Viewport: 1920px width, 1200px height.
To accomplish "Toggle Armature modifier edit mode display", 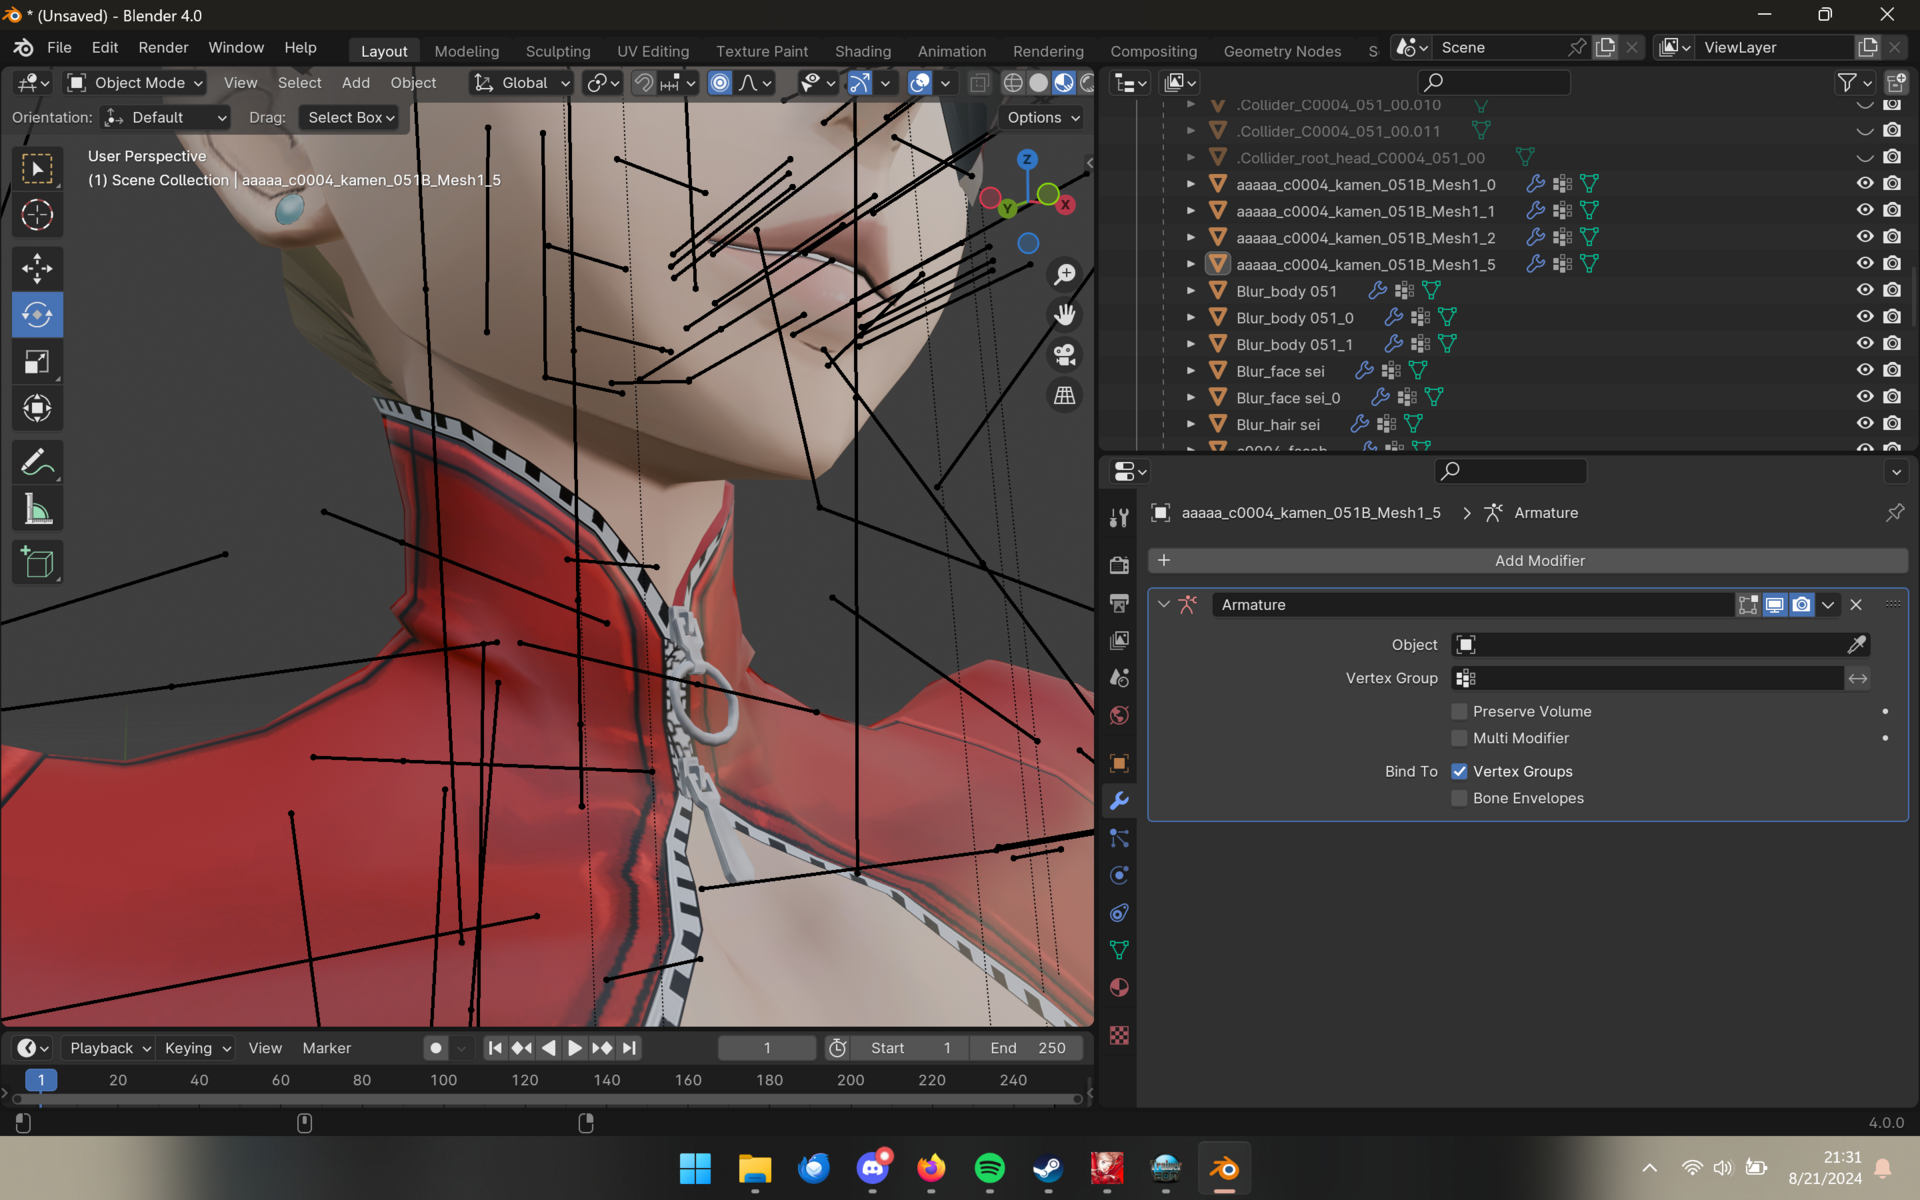I will (1748, 605).
